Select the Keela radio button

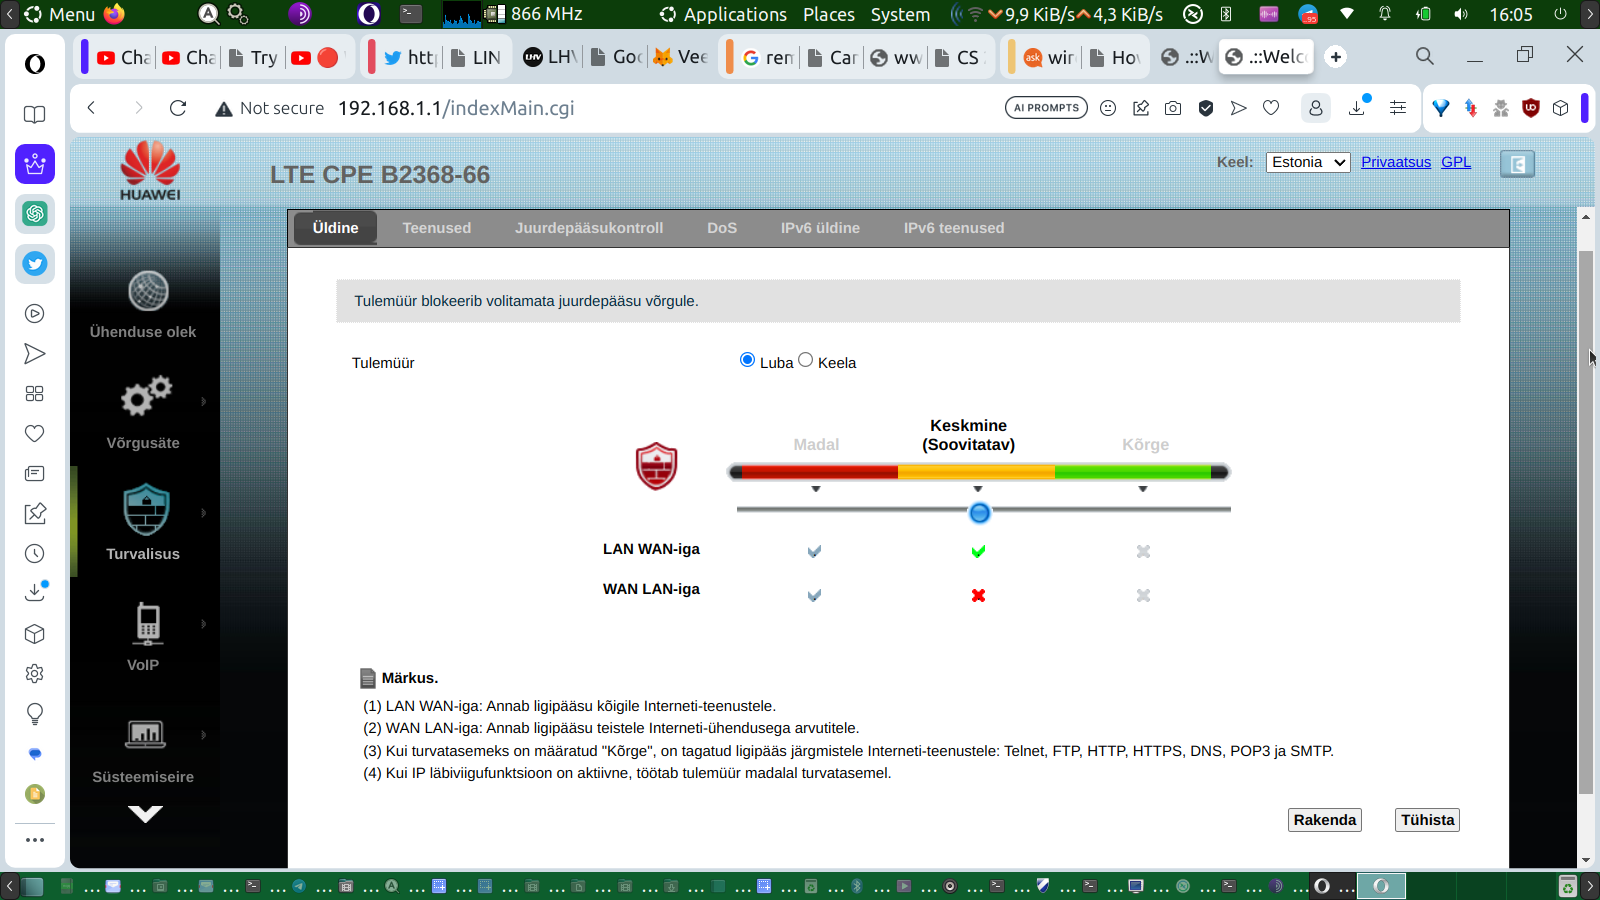[806, 360]
